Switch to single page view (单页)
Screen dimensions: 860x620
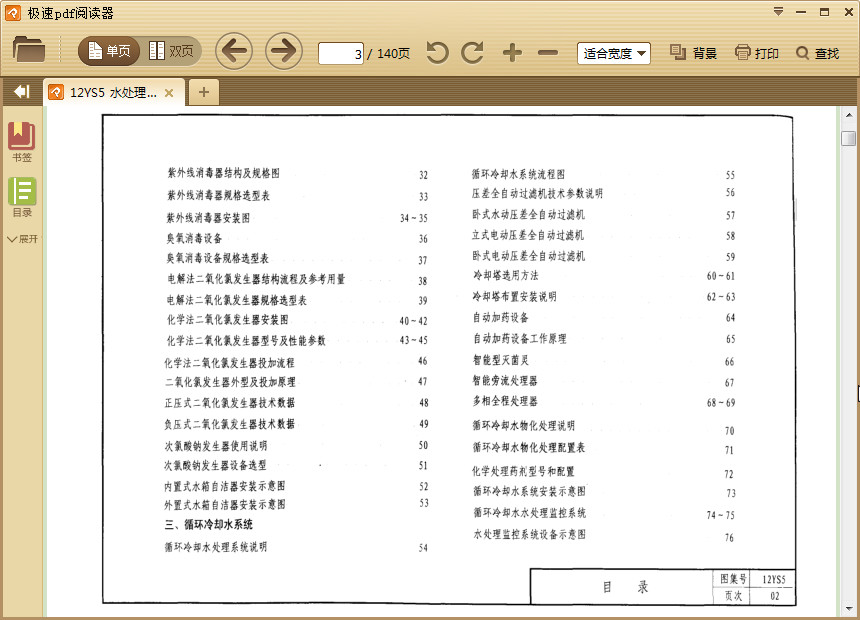pyautogui.click(x=109, y=51)
